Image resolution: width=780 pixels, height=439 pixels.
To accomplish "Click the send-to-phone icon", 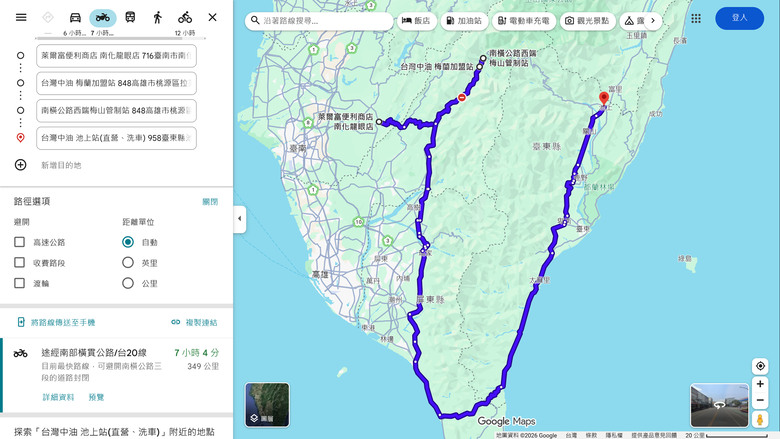I will pos(21,322).
